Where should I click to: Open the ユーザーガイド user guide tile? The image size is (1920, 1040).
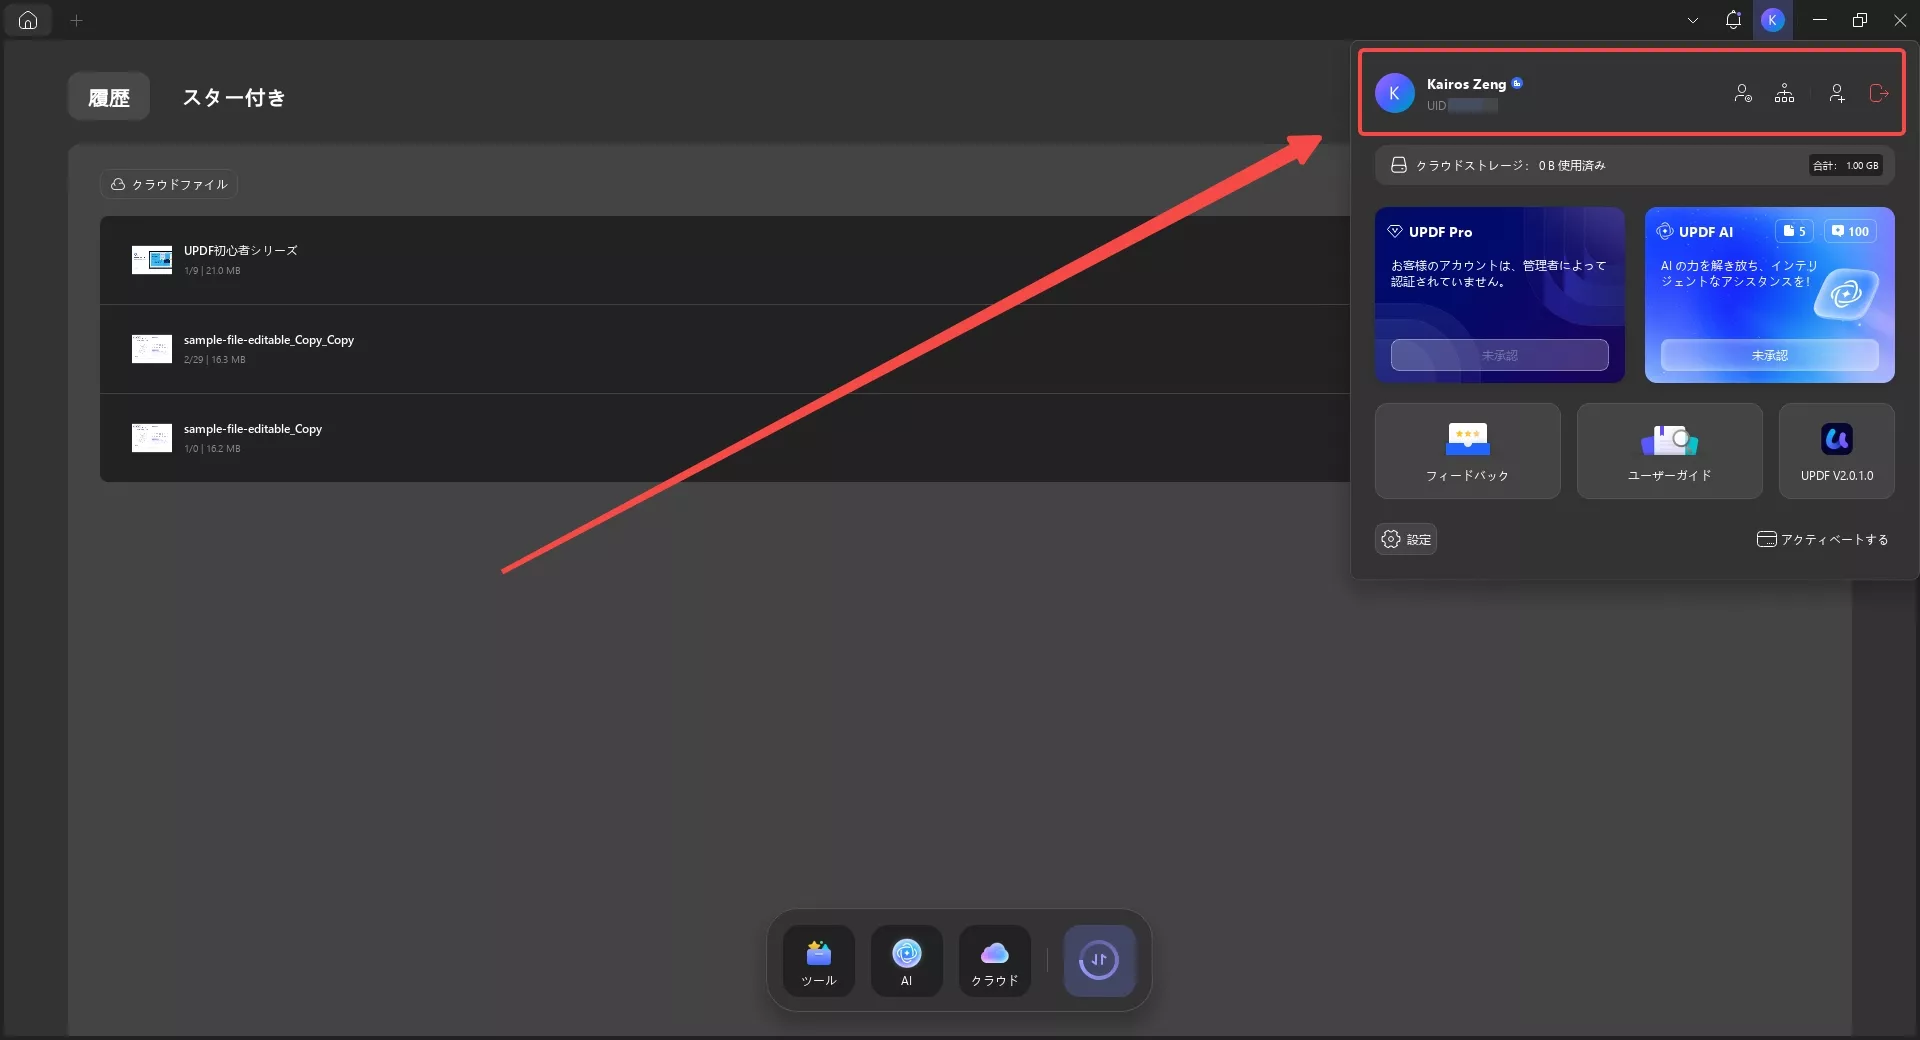1669,451
